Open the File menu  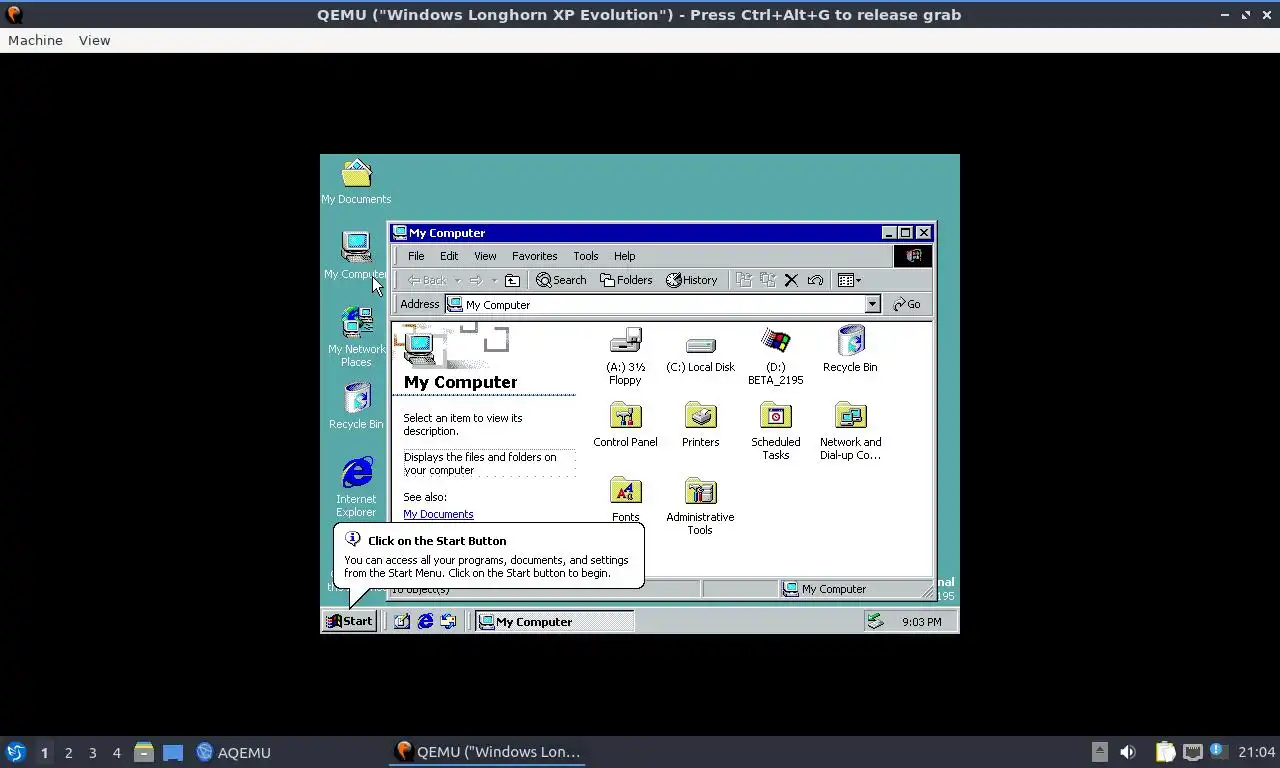pyautogui.click(x=416, y=256)
